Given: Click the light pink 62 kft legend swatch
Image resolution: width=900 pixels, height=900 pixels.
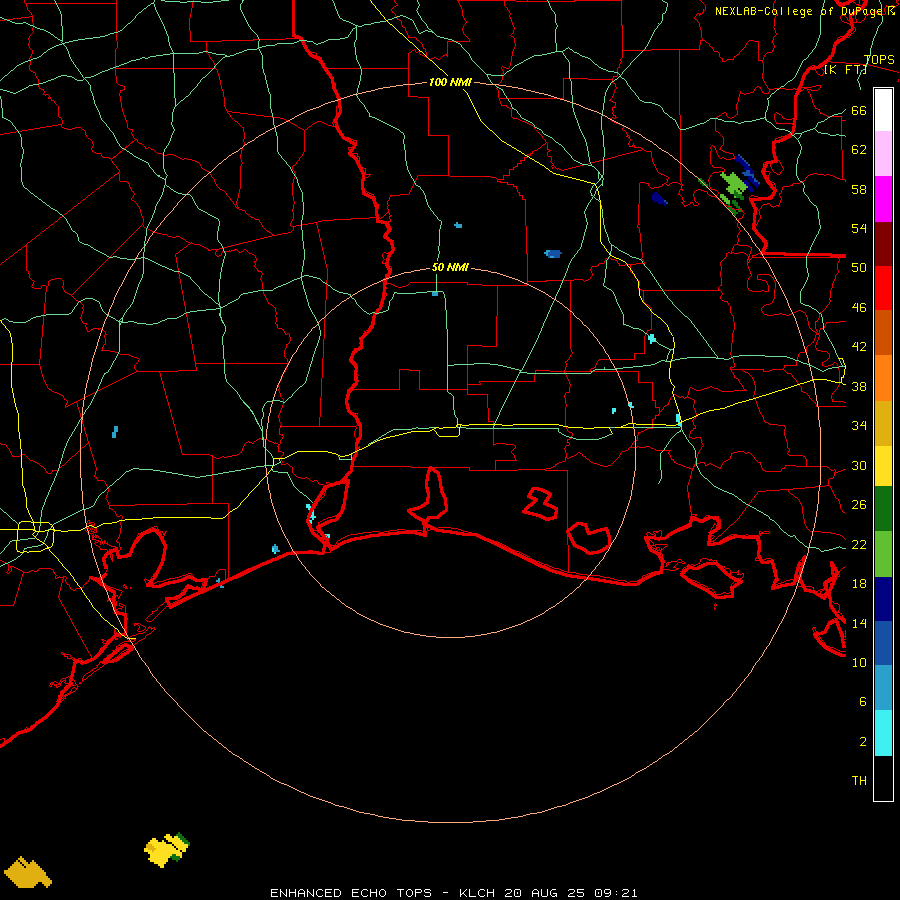Looking at the screenshot, I should coord(883,154).
